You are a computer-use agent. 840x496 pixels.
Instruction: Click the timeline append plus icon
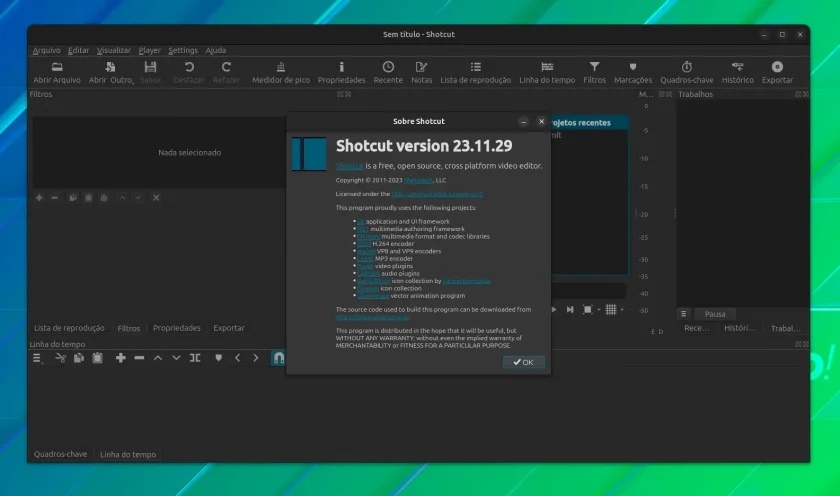tap(121, 358)
